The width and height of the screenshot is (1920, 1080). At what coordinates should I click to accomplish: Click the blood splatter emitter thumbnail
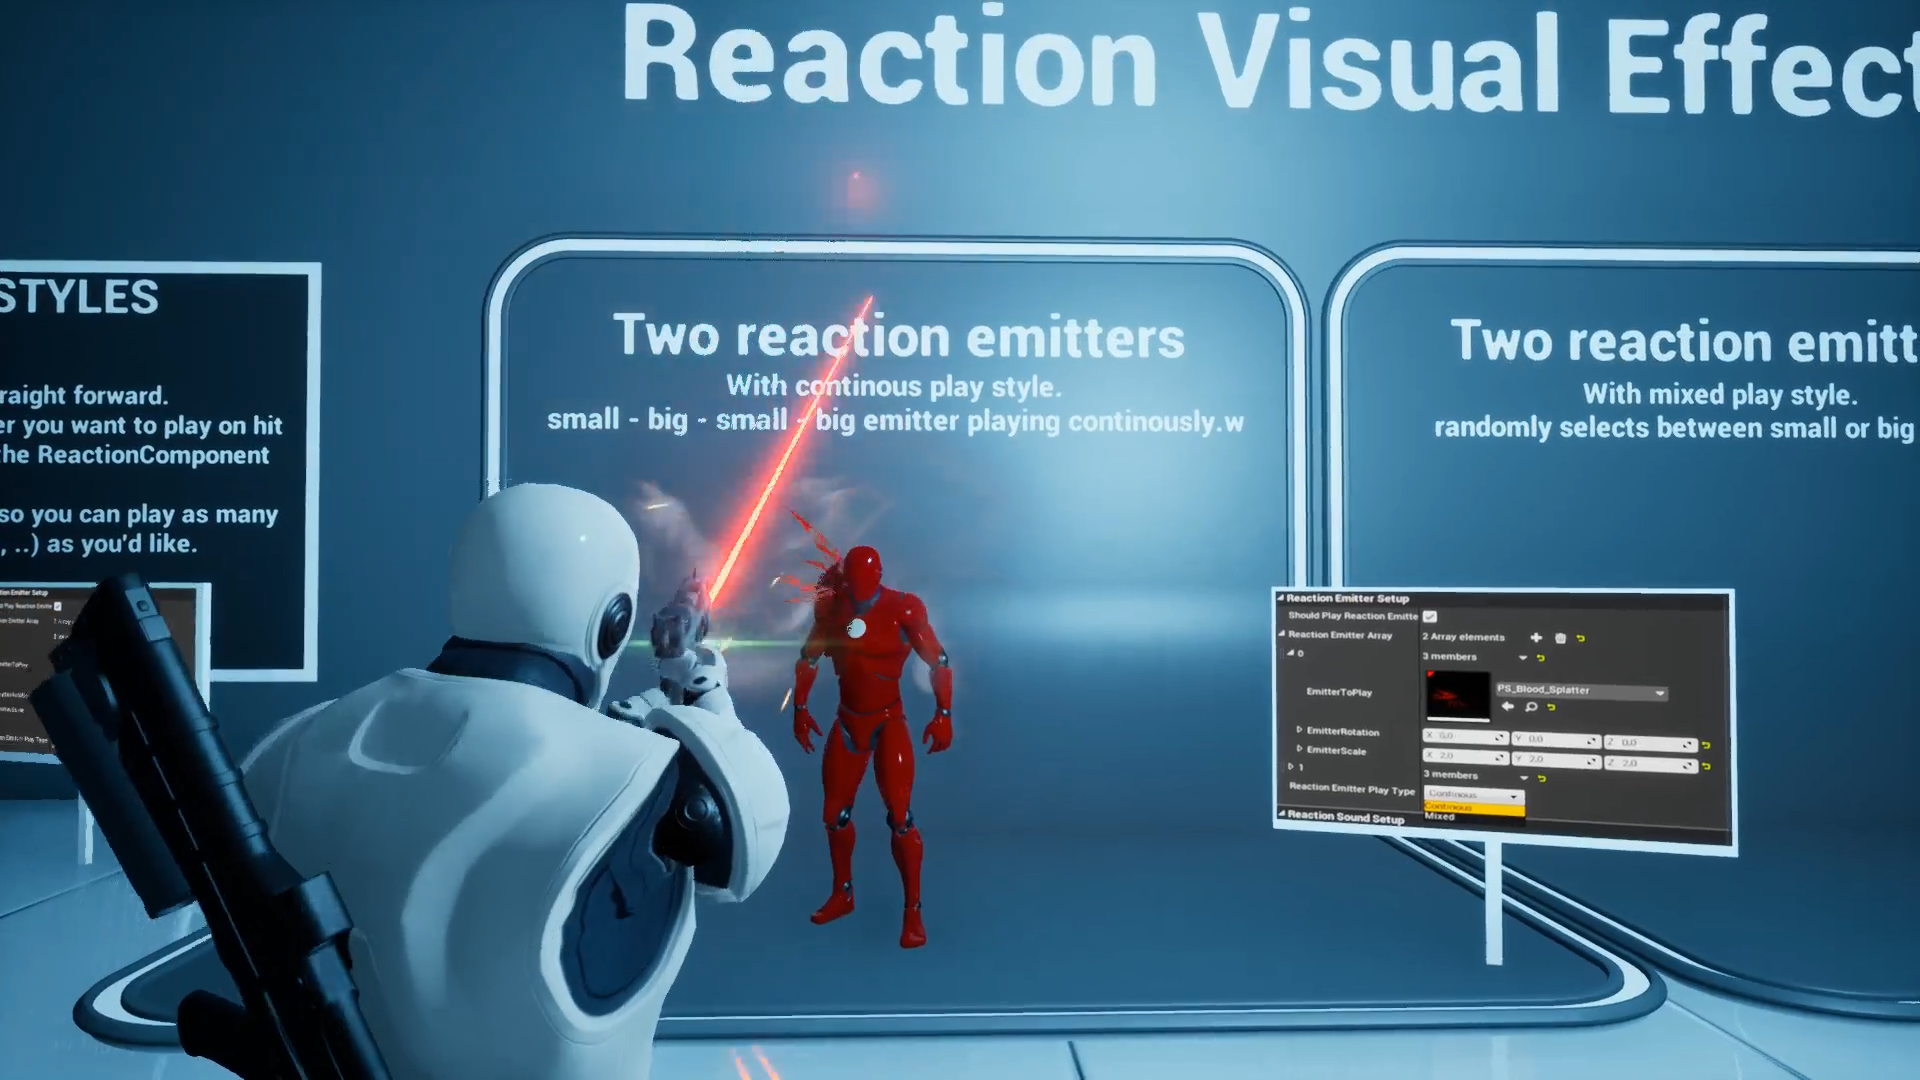pyautogui.click(x=1458, y=695)
